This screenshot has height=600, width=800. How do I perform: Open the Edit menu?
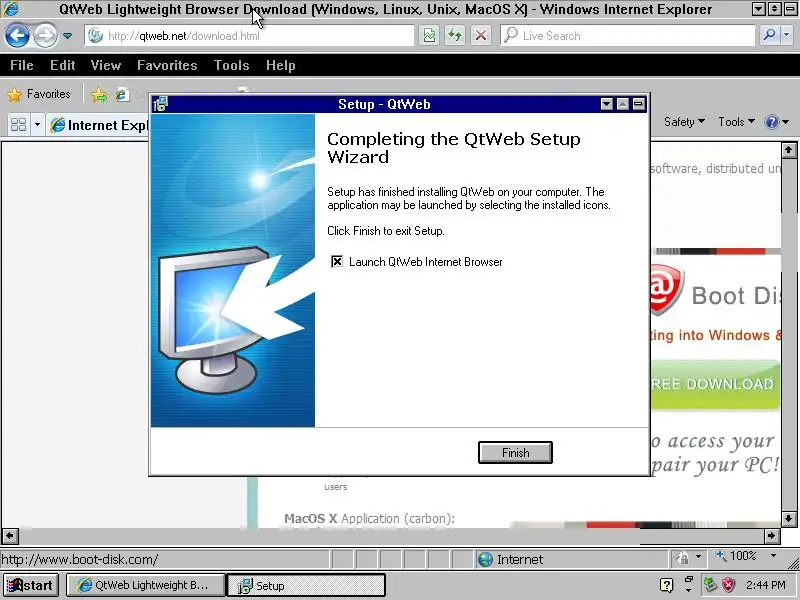pos(62,65)
